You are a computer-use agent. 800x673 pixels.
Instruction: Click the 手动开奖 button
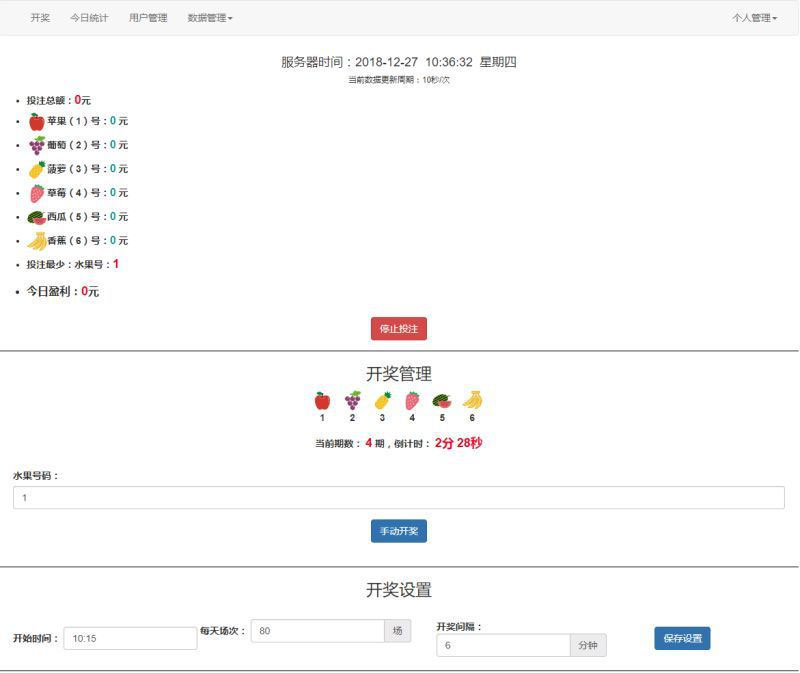click(x=400, y=531)
